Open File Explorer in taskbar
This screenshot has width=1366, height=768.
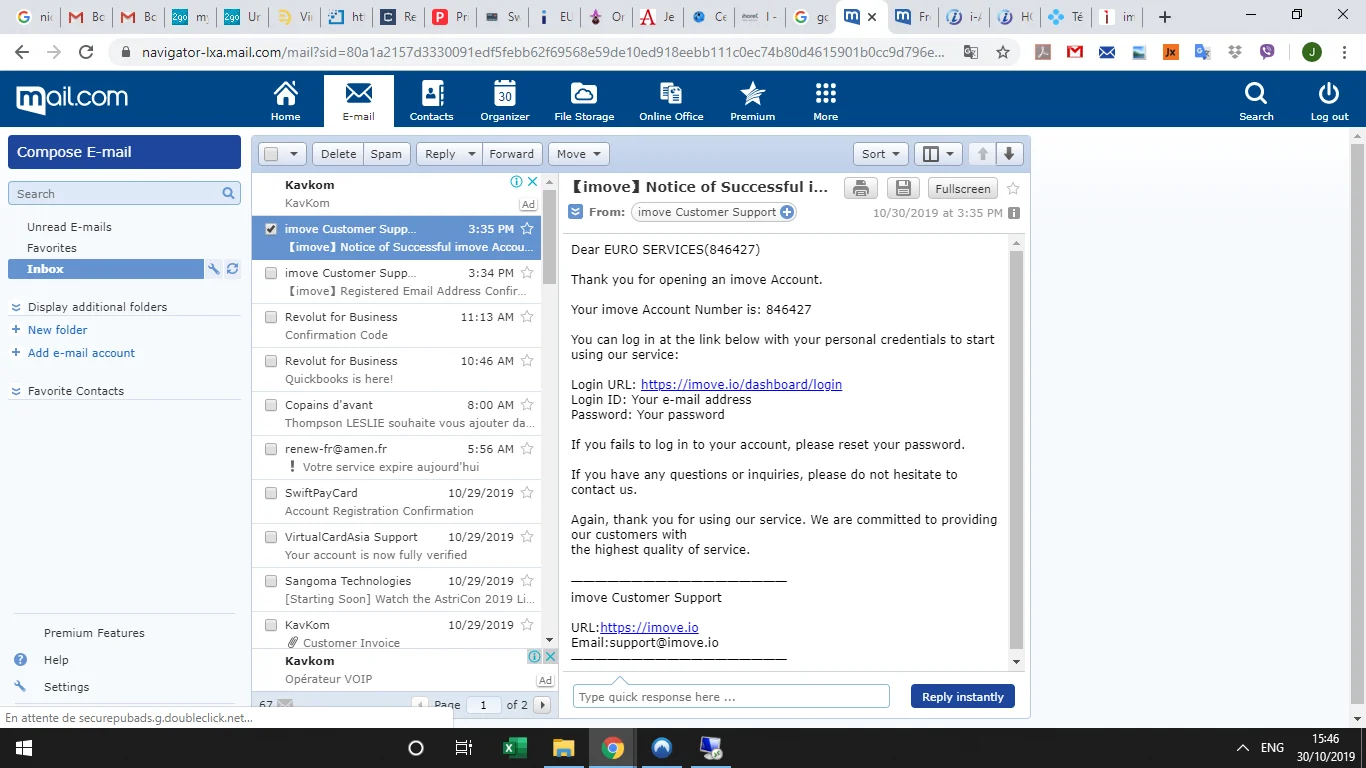click(564, 748)
